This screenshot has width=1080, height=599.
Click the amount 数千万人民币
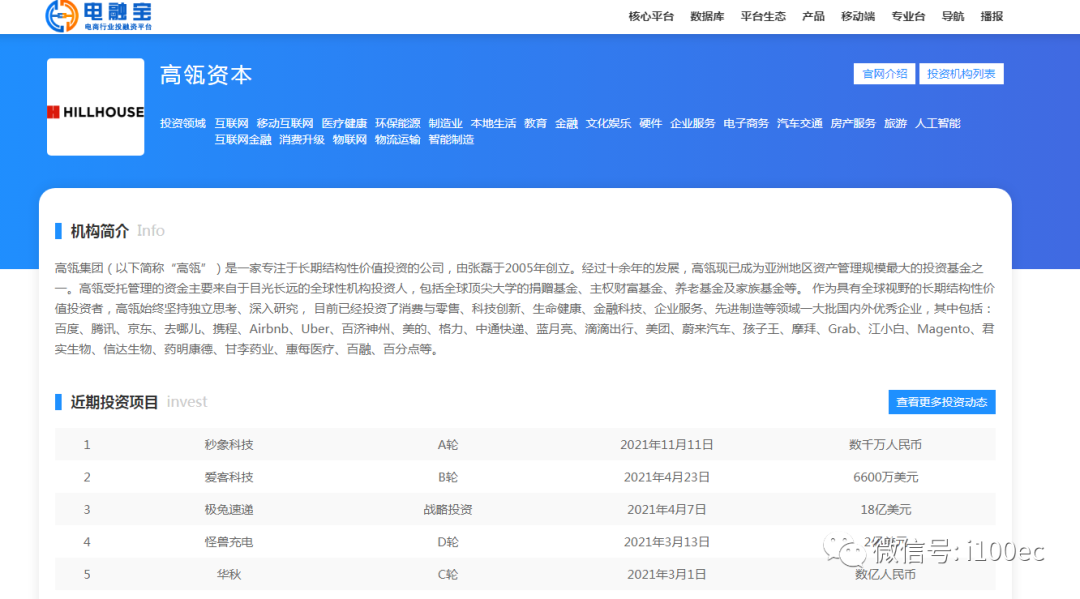tap(885, 445)
